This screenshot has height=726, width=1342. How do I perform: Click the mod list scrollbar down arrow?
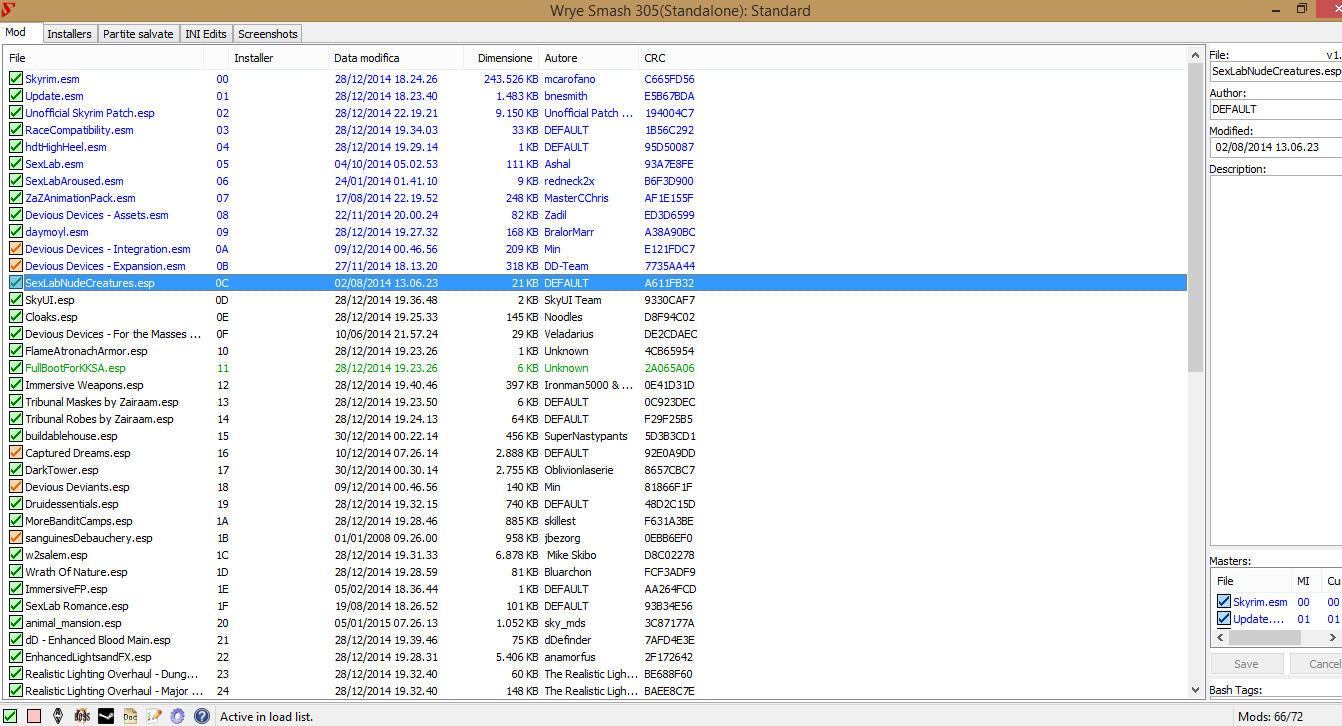pyautogui.click(x=1195, y=690)
